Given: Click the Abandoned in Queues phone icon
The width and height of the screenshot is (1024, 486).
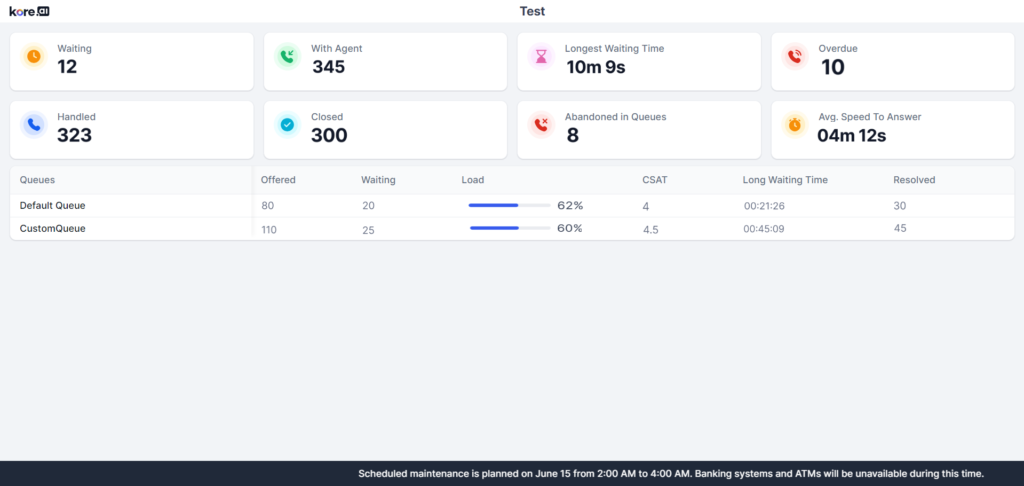Looking at the screenshot, I should (x=541, y=125).
